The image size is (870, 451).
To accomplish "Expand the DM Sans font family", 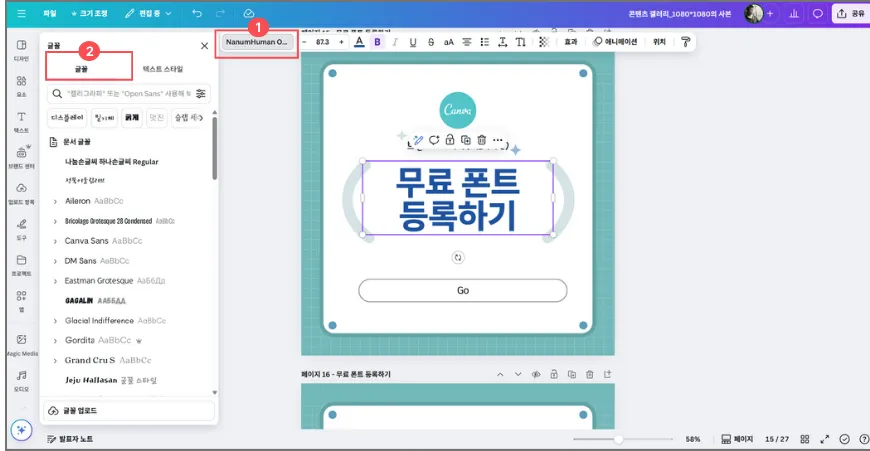I will 55,261.
